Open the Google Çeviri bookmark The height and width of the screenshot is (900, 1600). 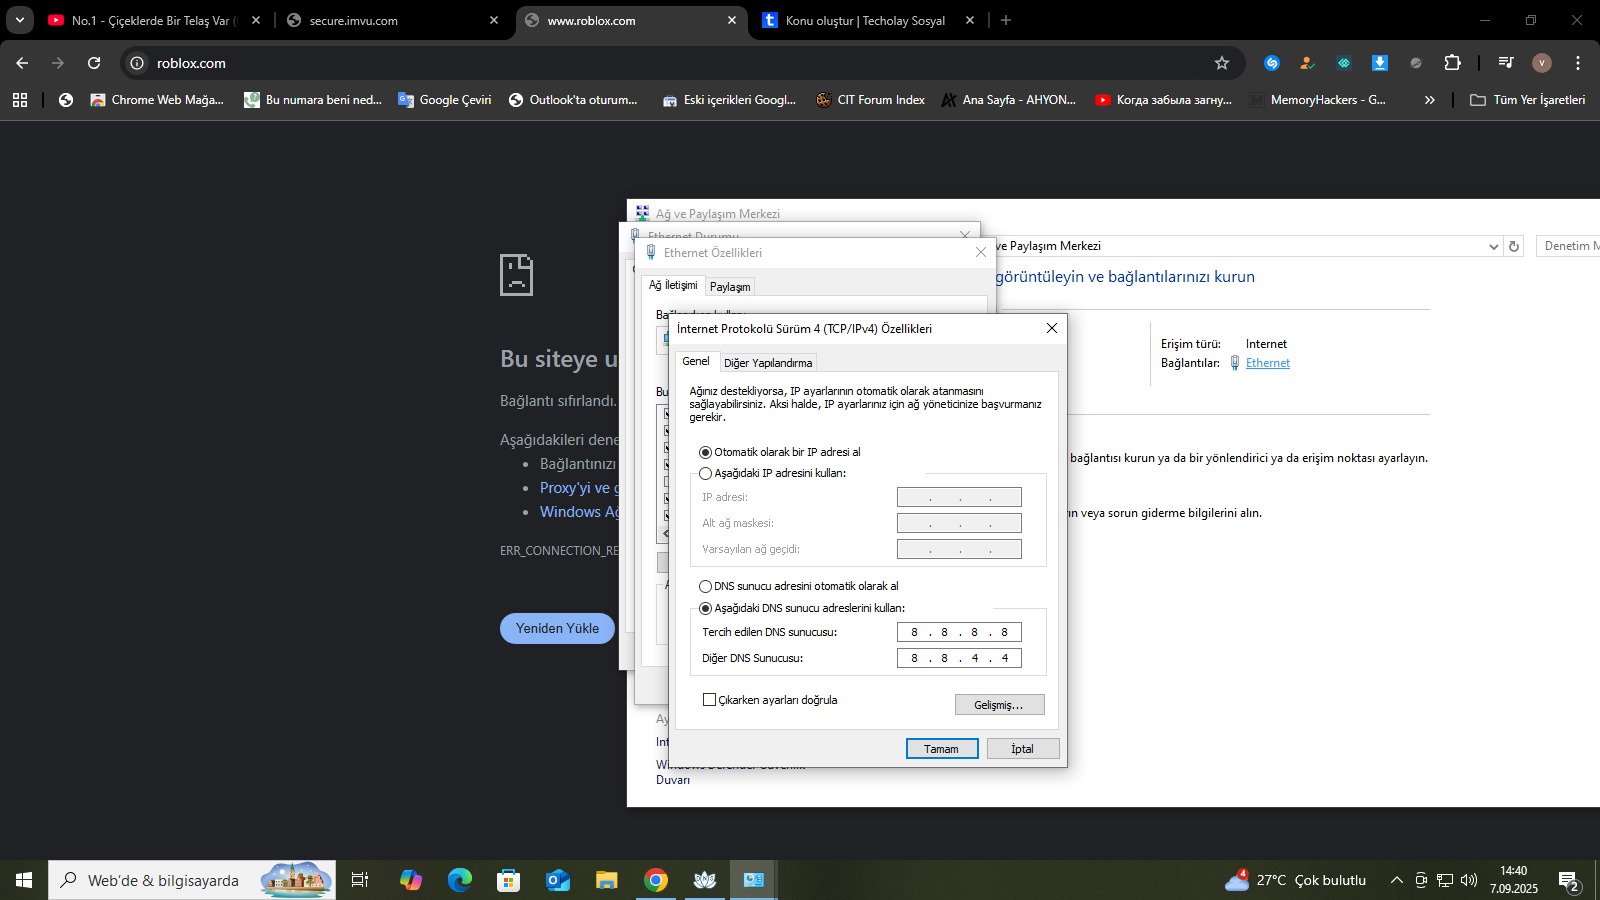445,100
